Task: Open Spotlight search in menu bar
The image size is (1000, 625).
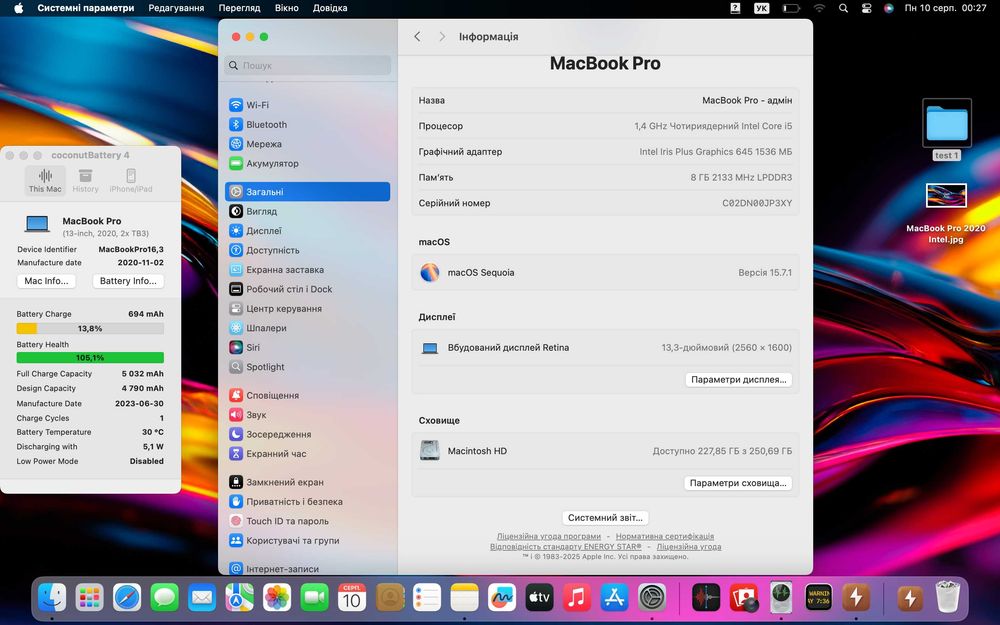Action: point(843,8)
